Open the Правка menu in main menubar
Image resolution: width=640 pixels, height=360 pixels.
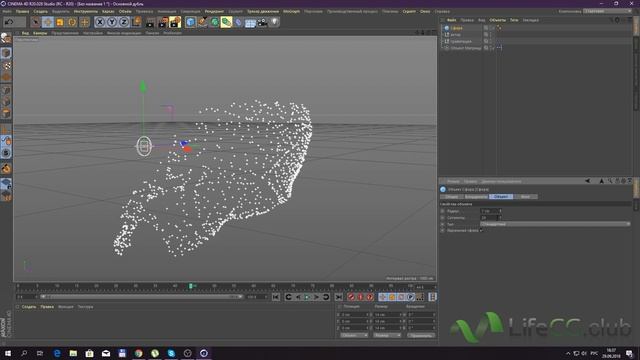22,11
